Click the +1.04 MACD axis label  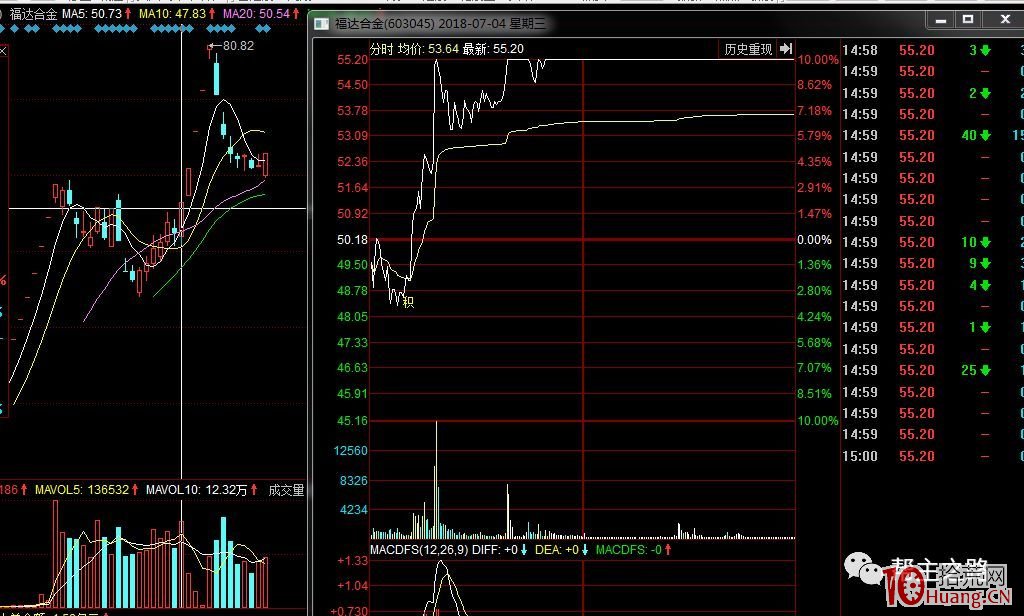tap(353, 586)
